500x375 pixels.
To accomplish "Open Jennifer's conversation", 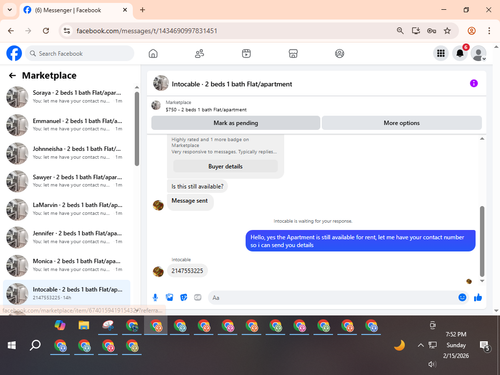I will point(67,237).
